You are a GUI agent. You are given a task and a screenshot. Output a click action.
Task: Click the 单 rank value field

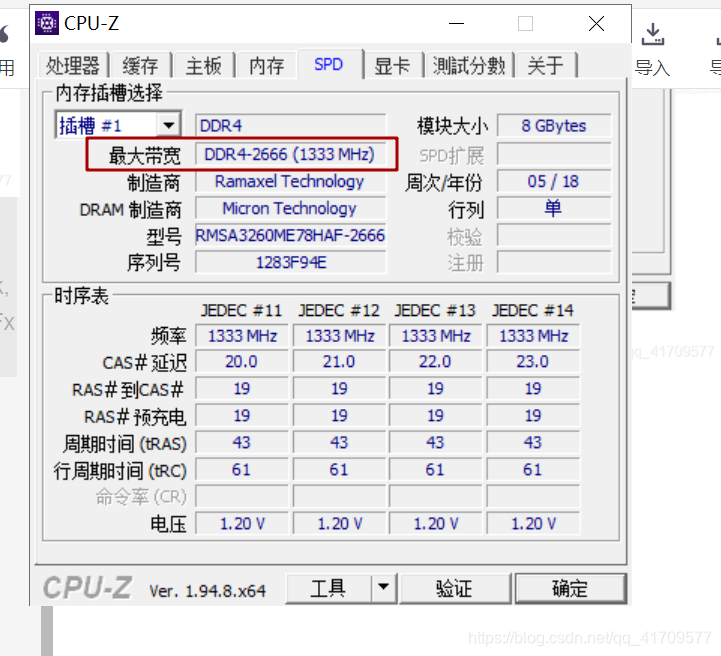pyautogui.click(x=554, y=208)
